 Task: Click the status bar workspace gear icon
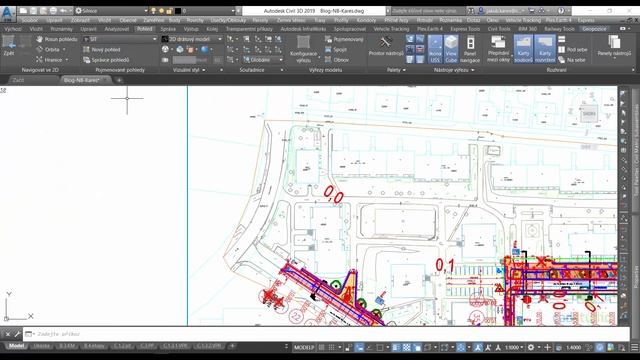coord(531,347)
